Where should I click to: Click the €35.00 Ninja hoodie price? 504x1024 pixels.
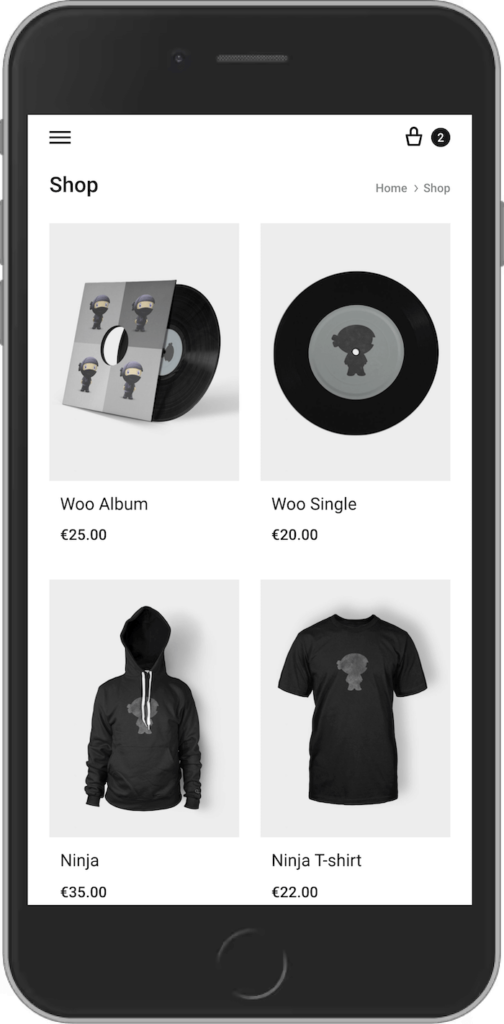coord(84,892)
